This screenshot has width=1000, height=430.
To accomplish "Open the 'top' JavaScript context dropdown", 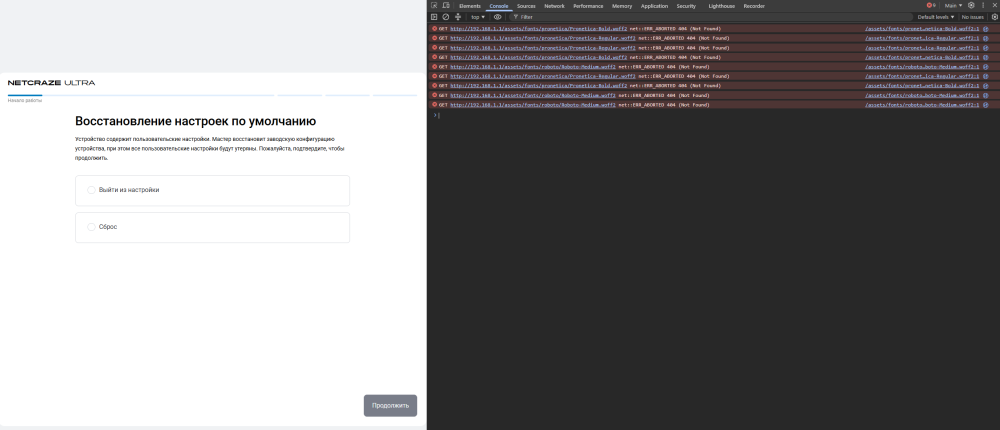I will pyautogui.click(x=478, y=17).
